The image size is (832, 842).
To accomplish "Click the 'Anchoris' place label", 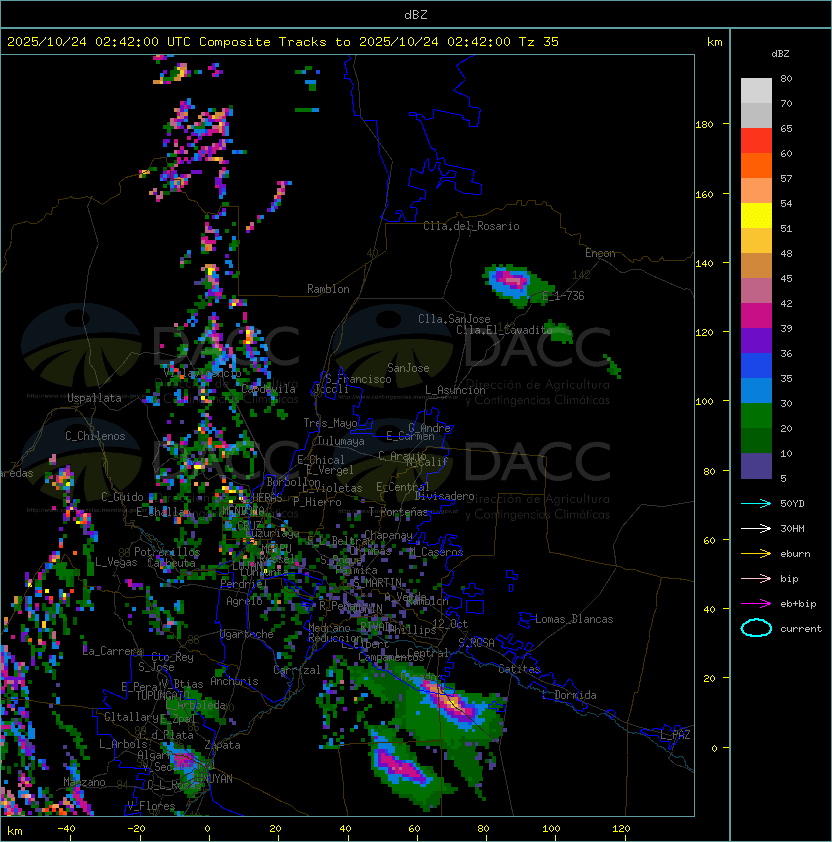I will pos(234,681).
